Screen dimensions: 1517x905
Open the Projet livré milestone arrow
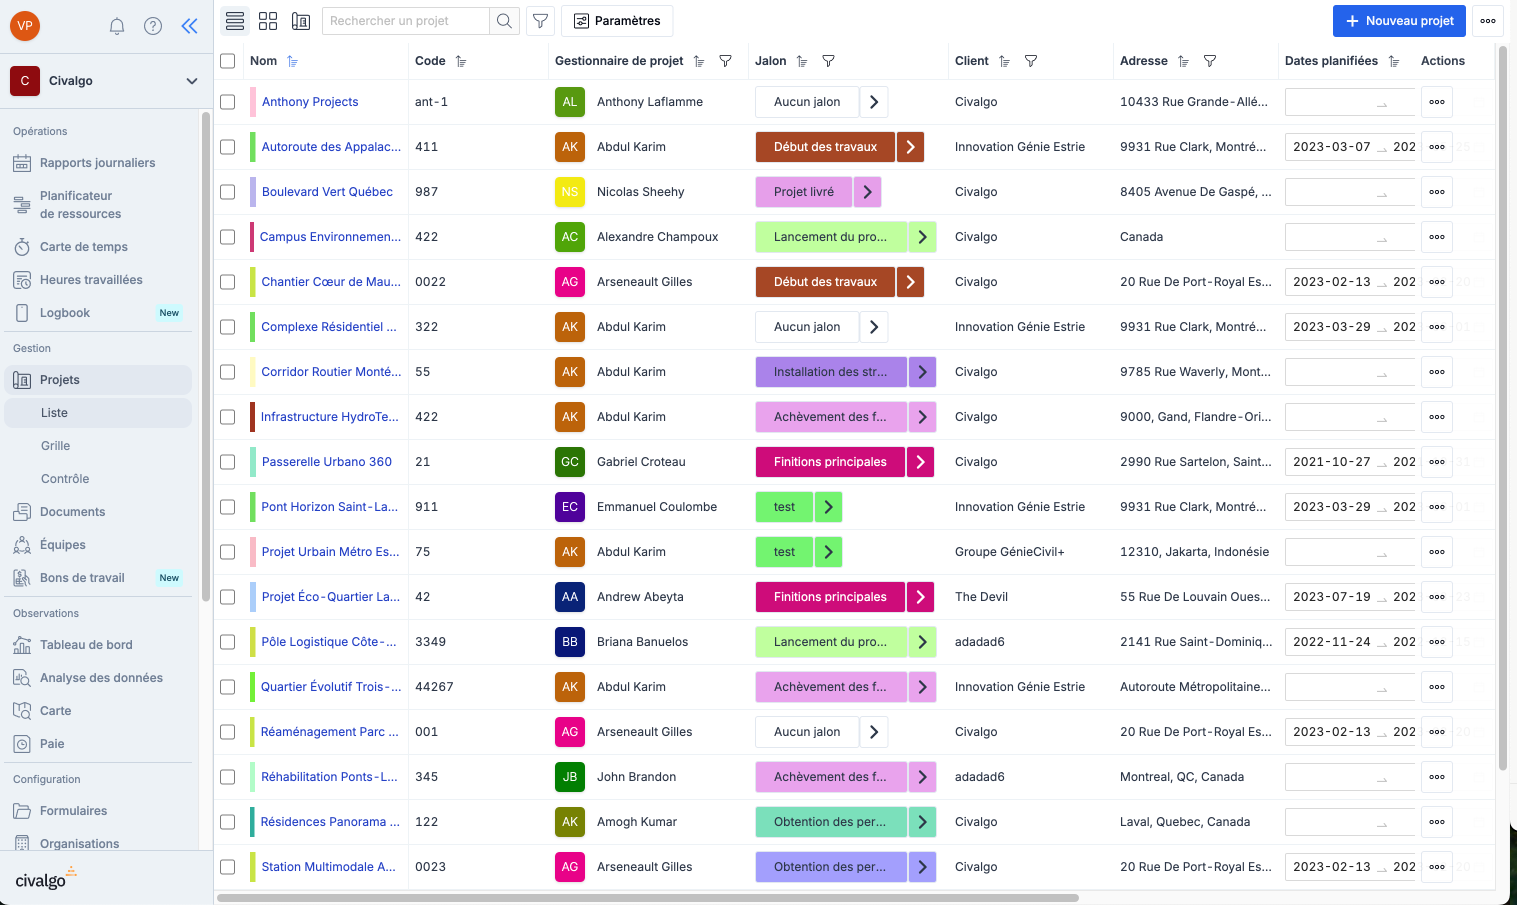[x=867, y=192]
